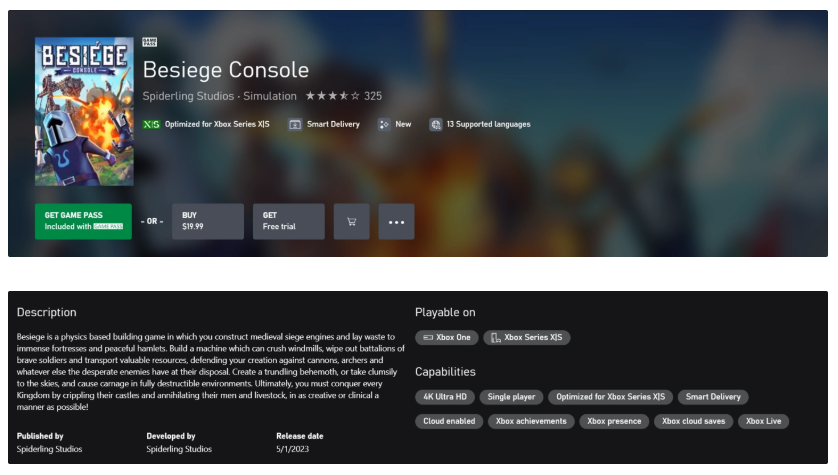Click the 4K Ultra HD capability tag

pyautogui.click(x=445, y=397)
